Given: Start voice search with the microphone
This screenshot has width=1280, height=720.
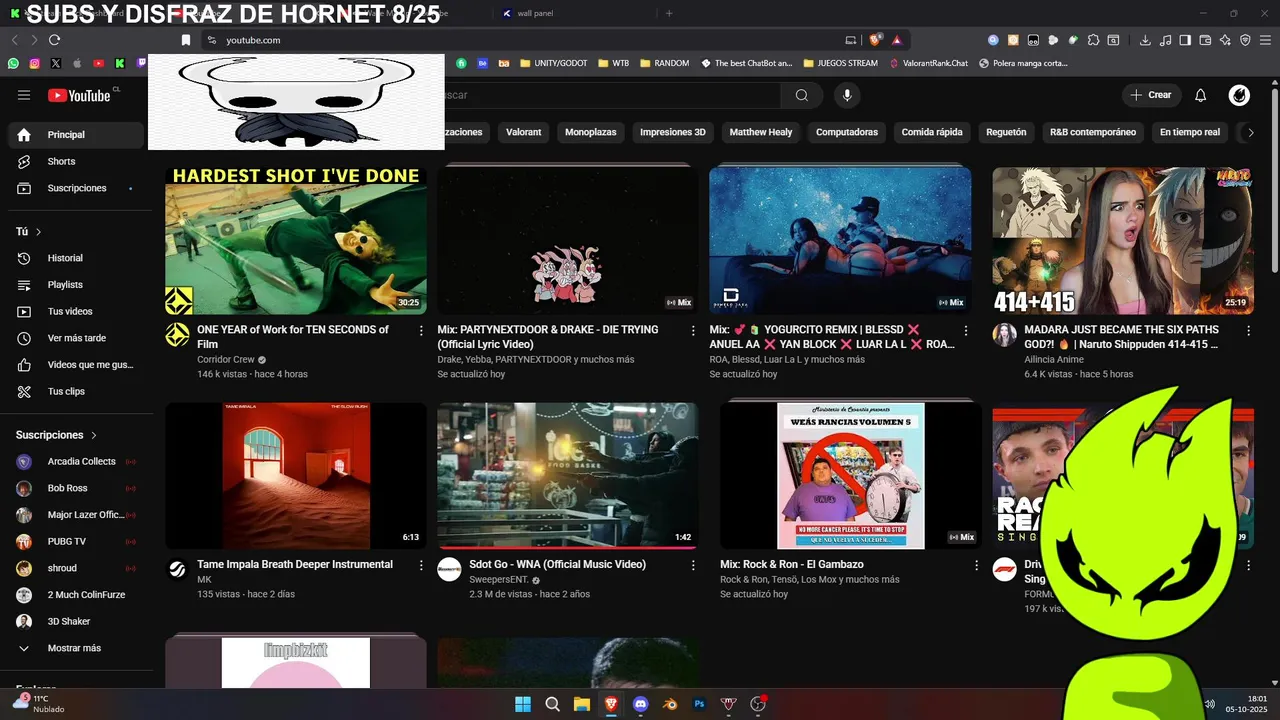Looking at the screenshot, I should point(847,95).
